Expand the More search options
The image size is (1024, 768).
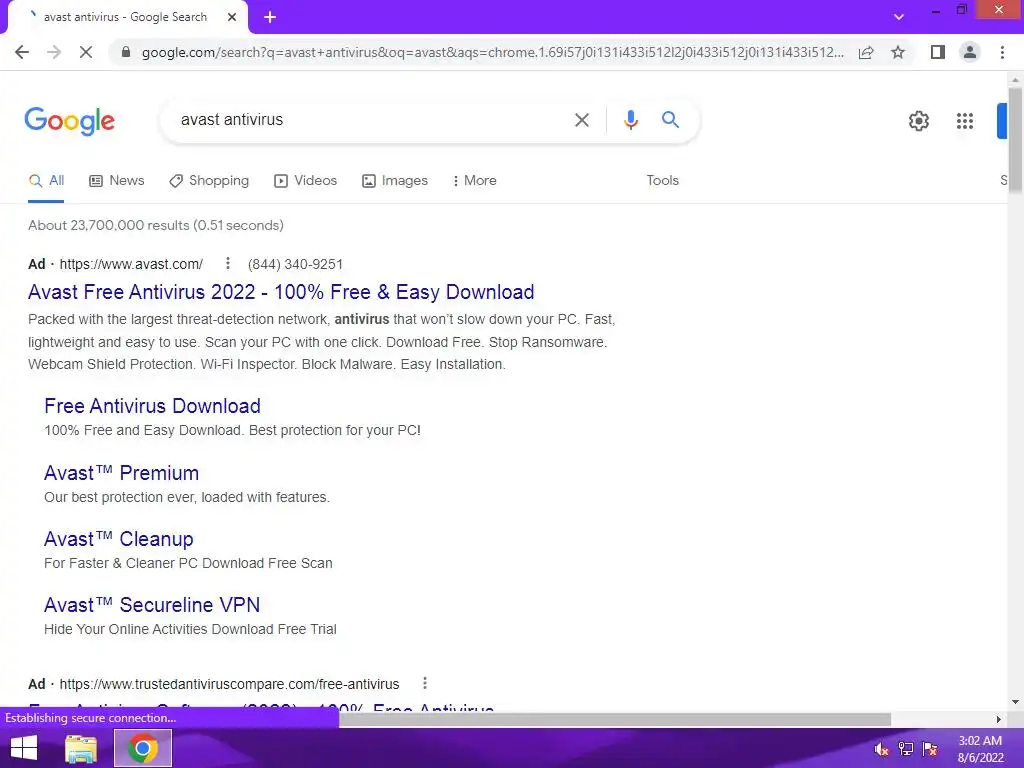point(475,181)
